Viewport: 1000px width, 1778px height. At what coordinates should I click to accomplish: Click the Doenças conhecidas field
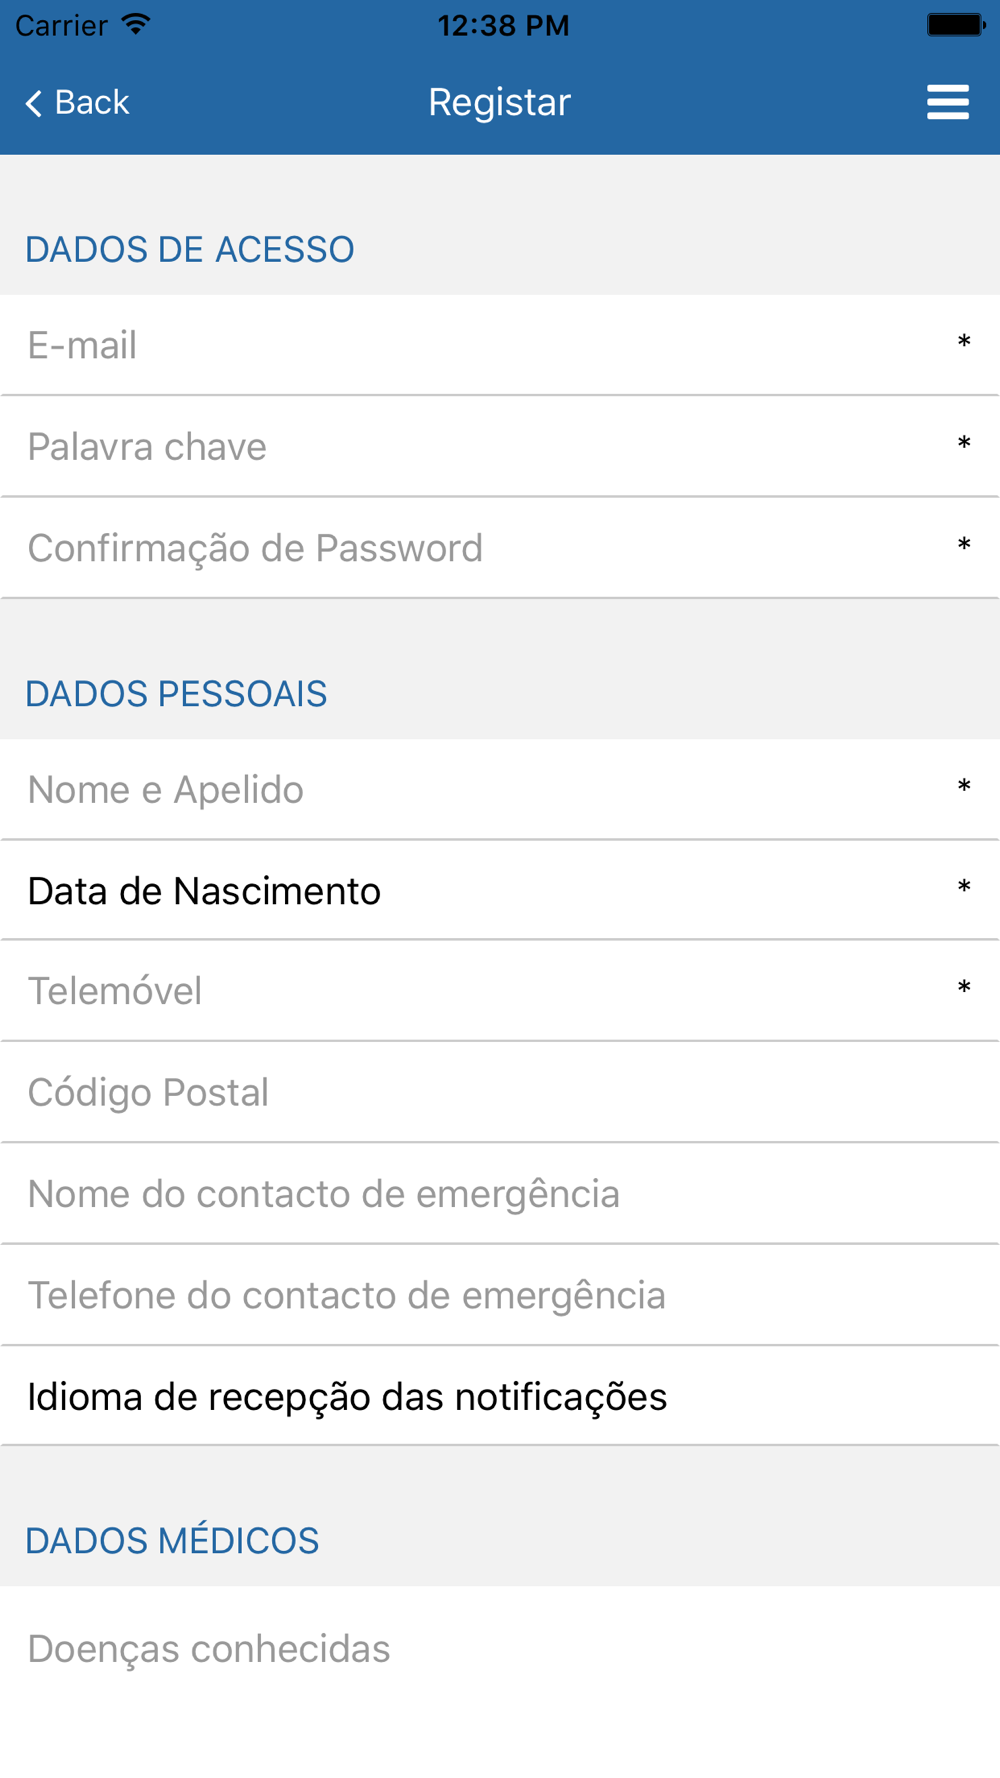[x=500, y=1649]
